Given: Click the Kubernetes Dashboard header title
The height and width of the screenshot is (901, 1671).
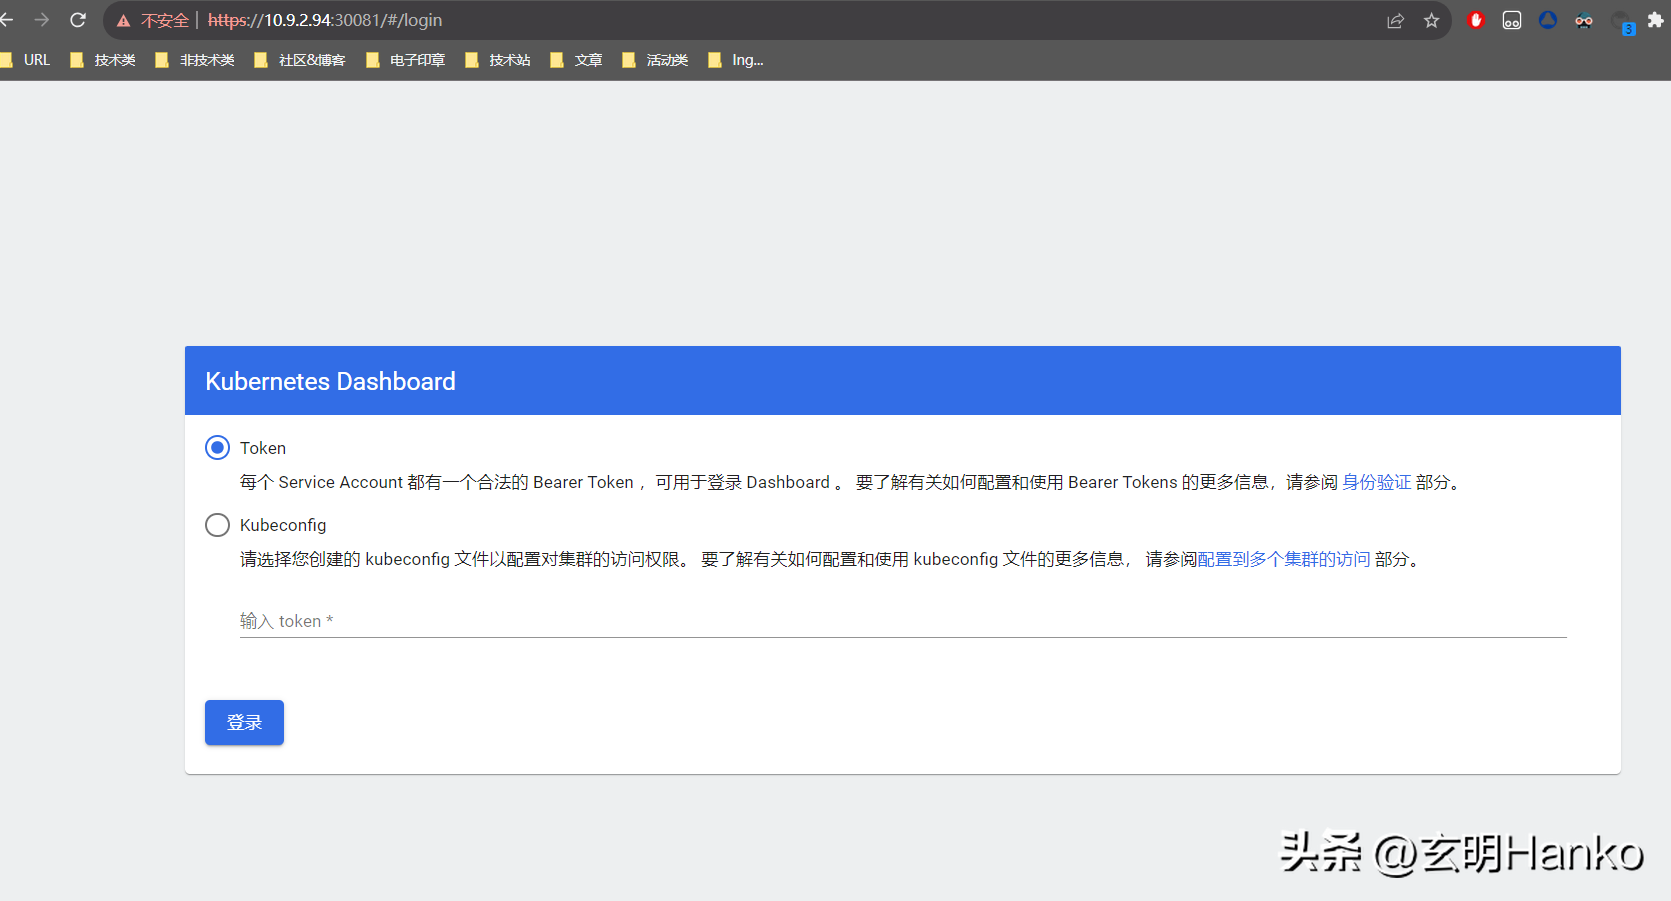Looking at the screenshot, I should (330, 382).
